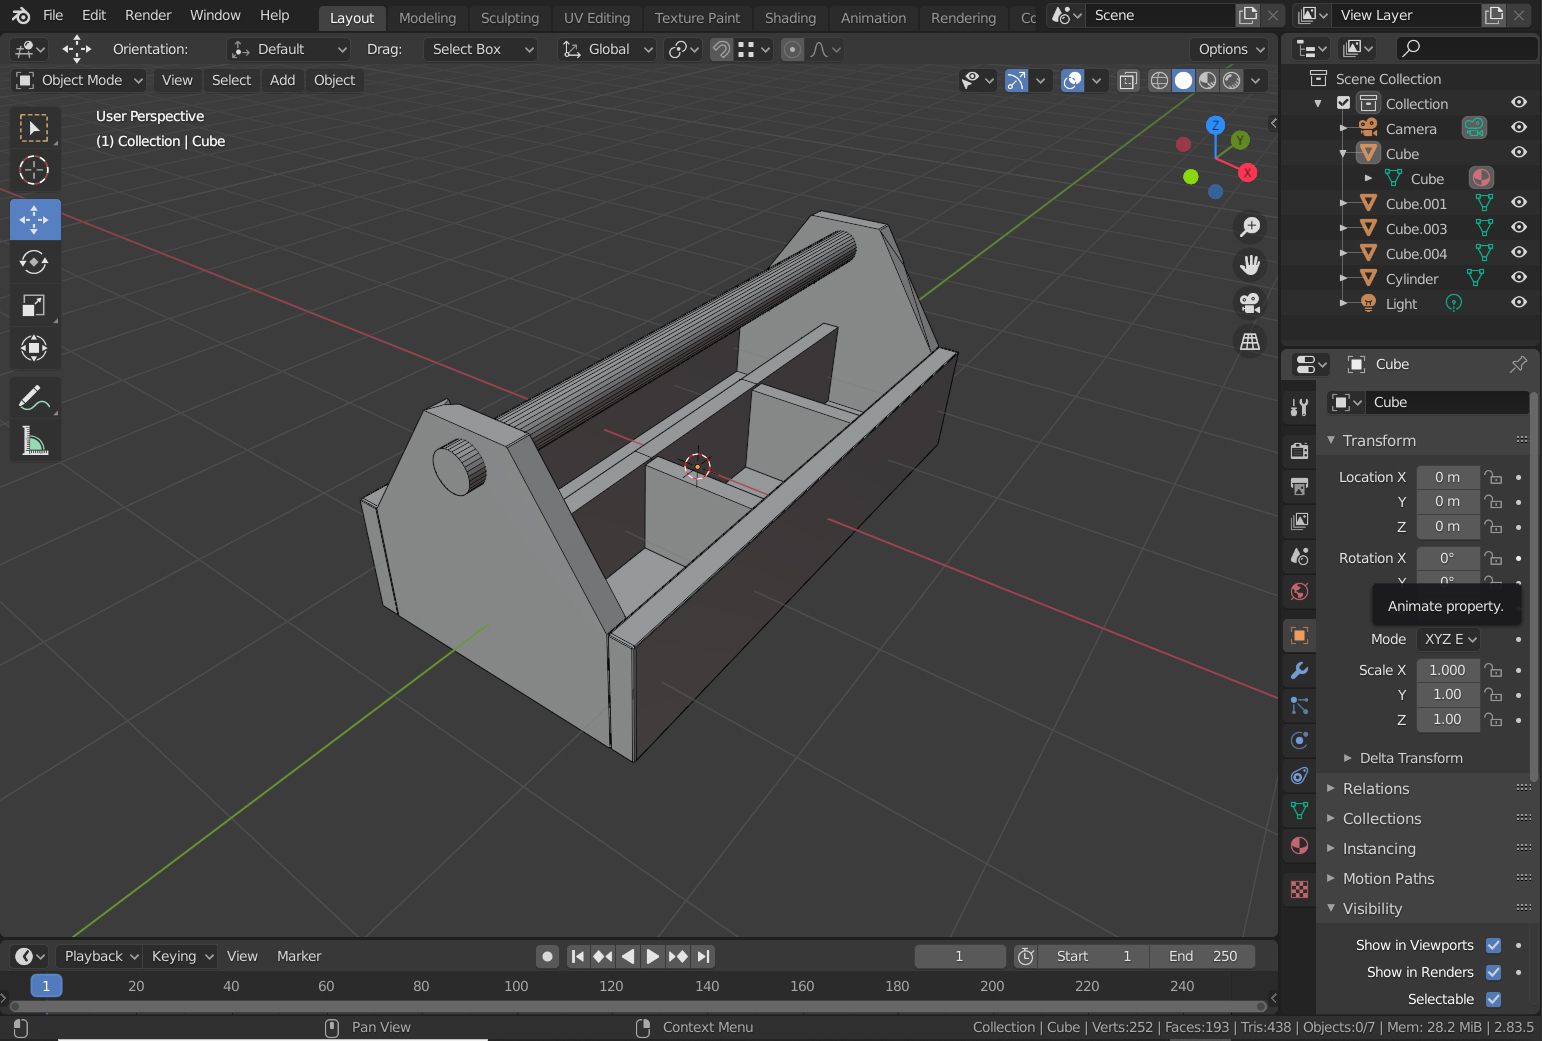The width and height of the screenshot is (1542, 1041).
Task: Select the Annotate tool
Action: (x=34, y=398)
